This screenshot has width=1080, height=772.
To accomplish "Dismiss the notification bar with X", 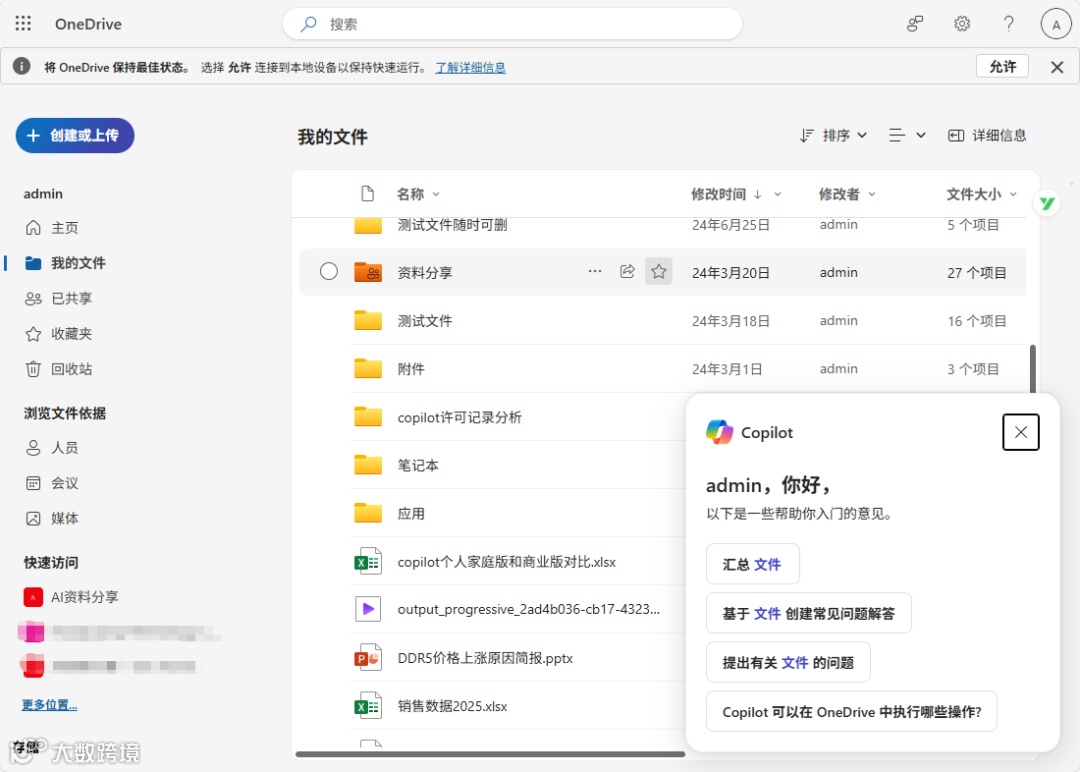I will pyautogui.click(x=1057, y=67).
